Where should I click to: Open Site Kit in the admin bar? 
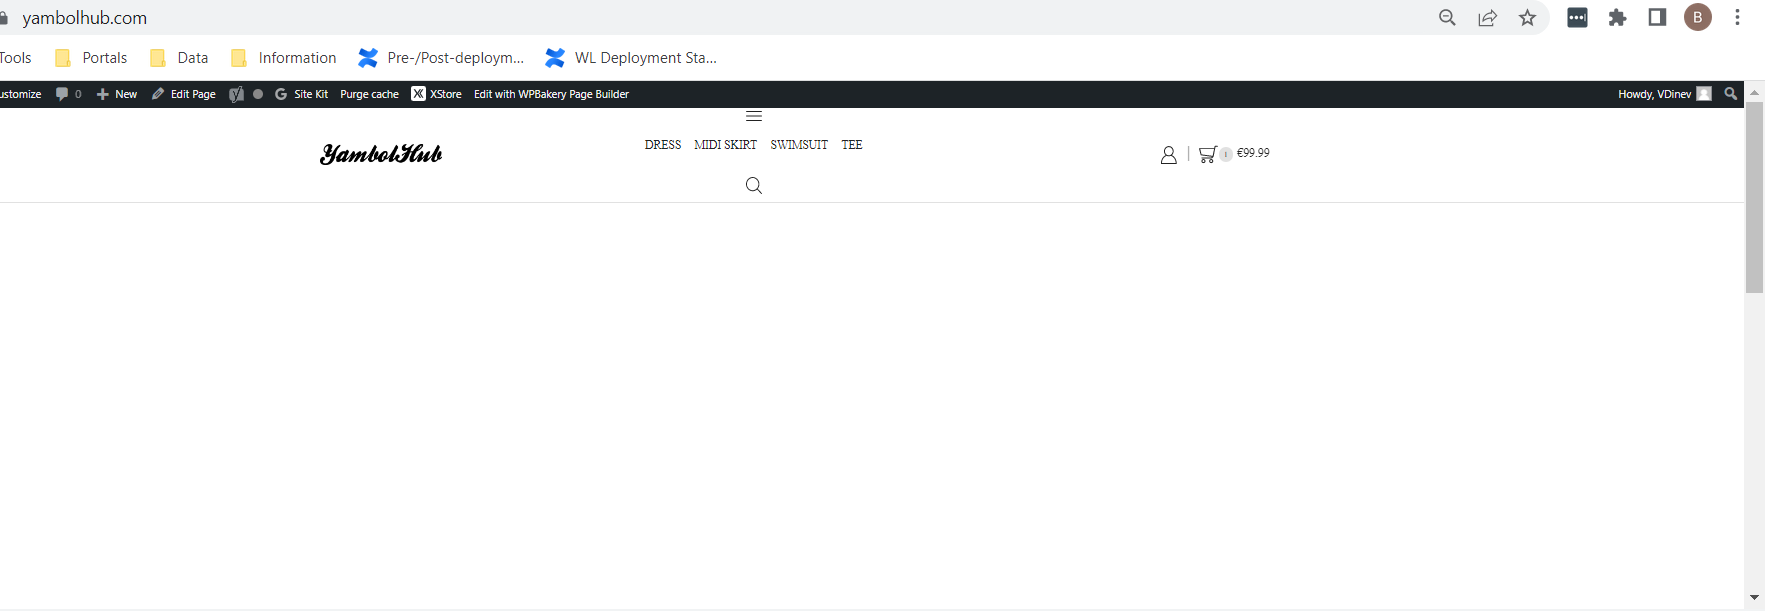point(301,94)
